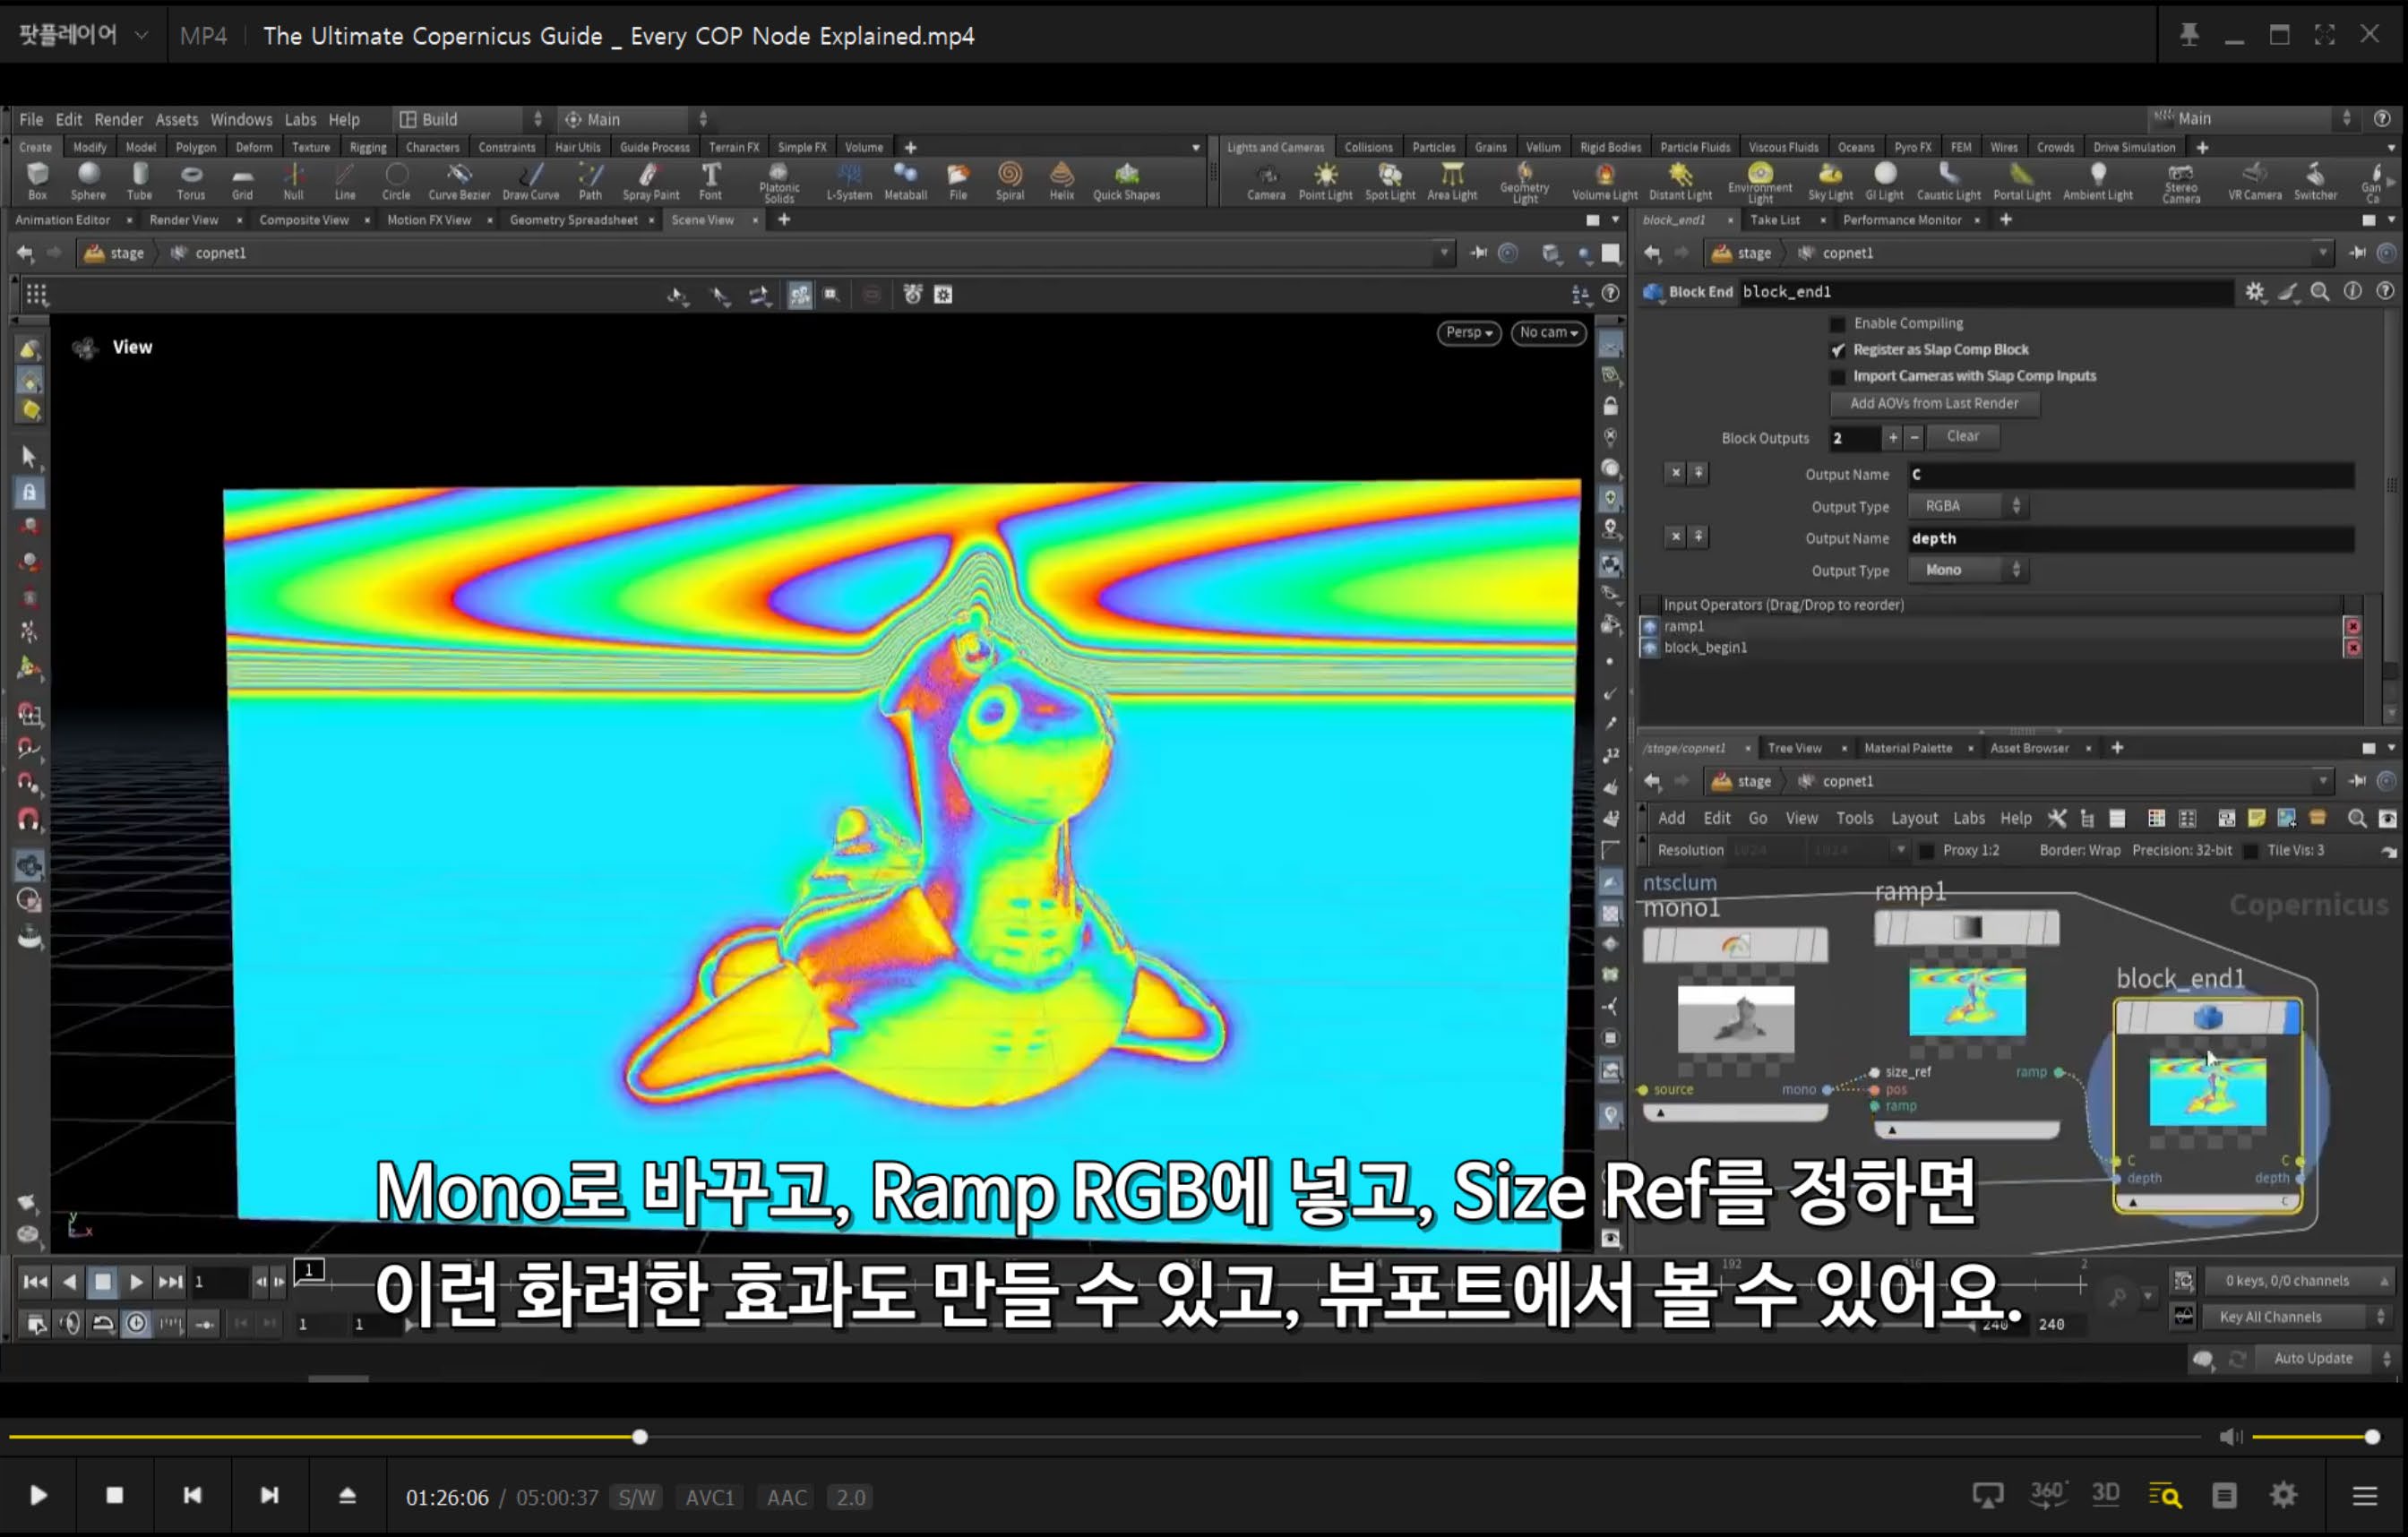Add a Spot Light from shelf
The height and width of the screenshot is (1537, 2408).
click(1390, 181)
